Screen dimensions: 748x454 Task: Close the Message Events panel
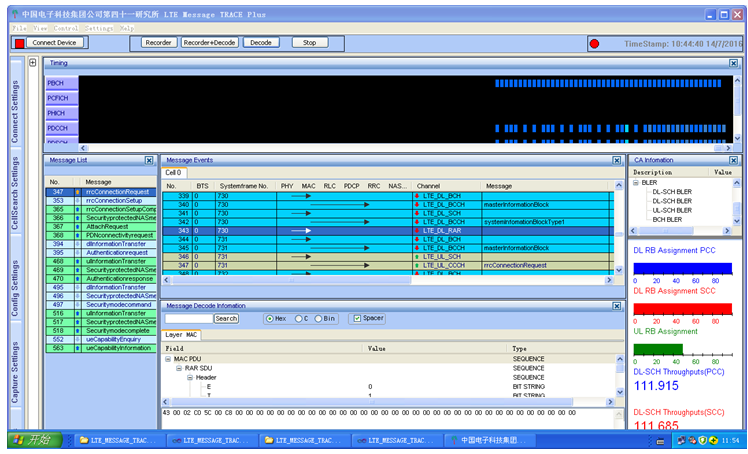click(x=616, y=160)
